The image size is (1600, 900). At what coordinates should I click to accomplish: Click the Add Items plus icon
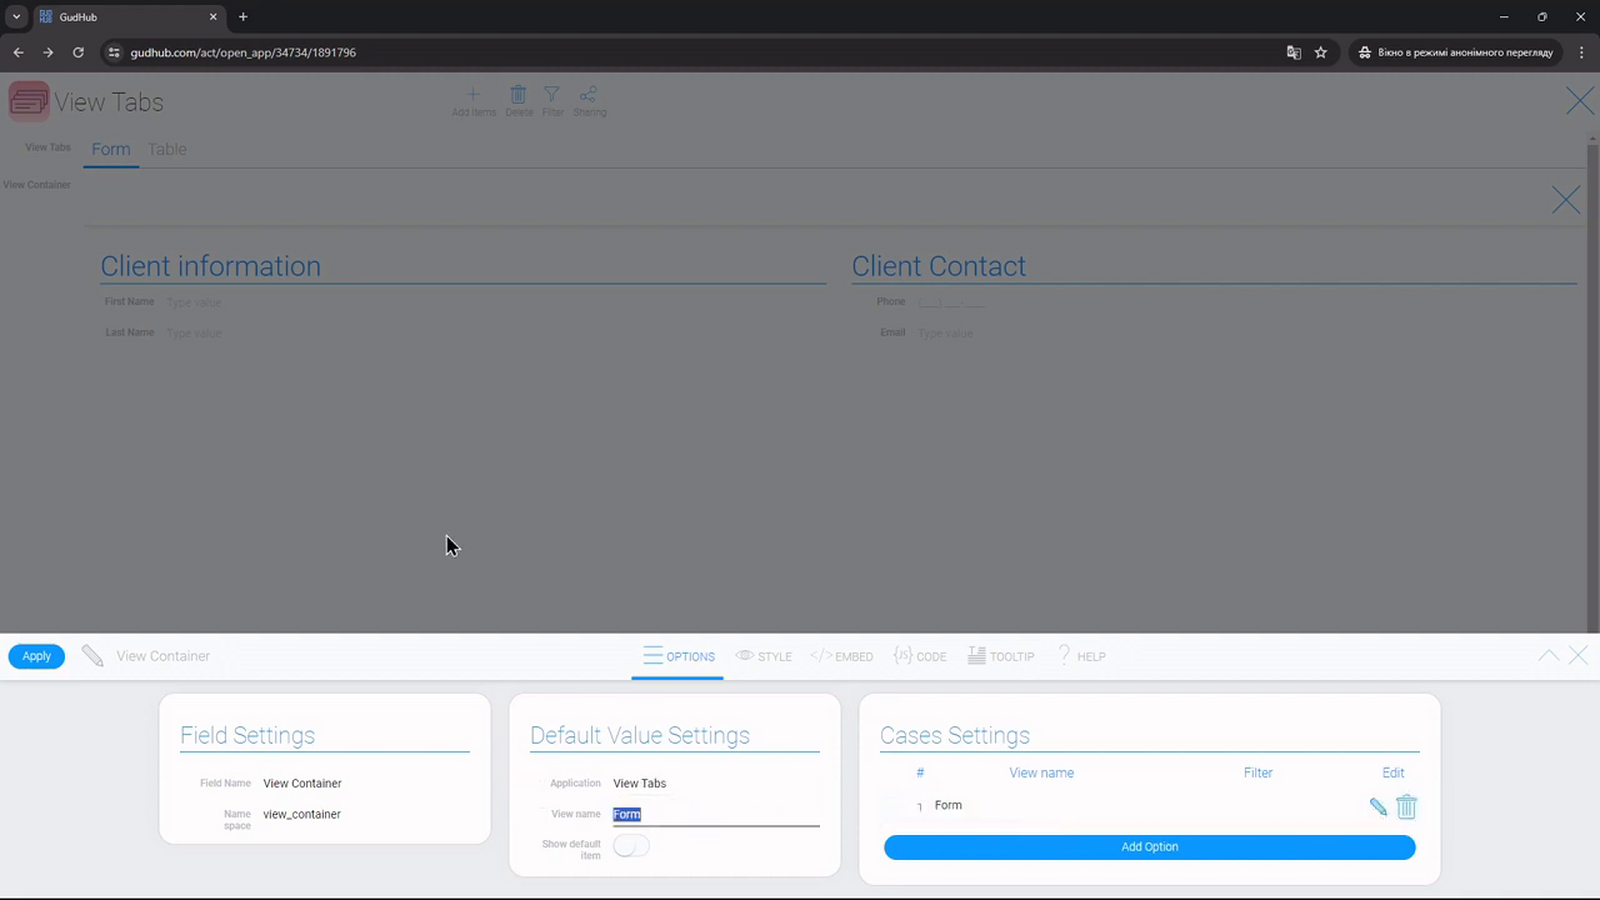coord(473,94)
